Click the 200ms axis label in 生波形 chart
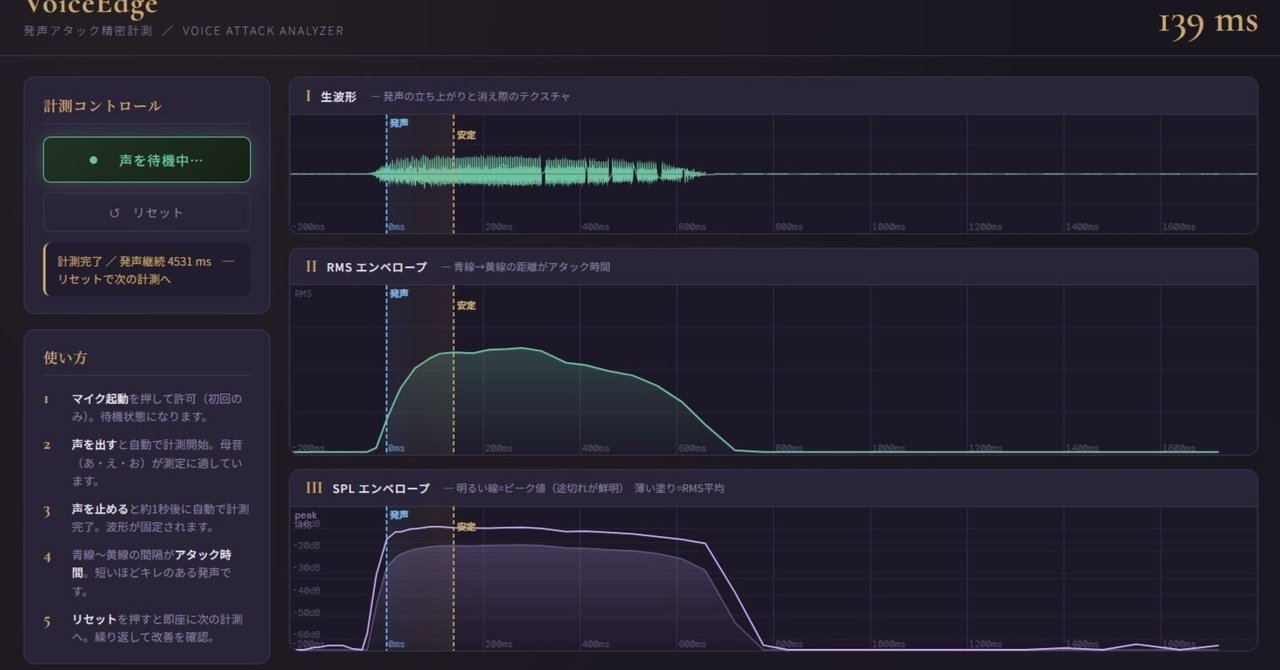Image resolution: width=1280 pixels, height=670 pixels. coord(498,227)
